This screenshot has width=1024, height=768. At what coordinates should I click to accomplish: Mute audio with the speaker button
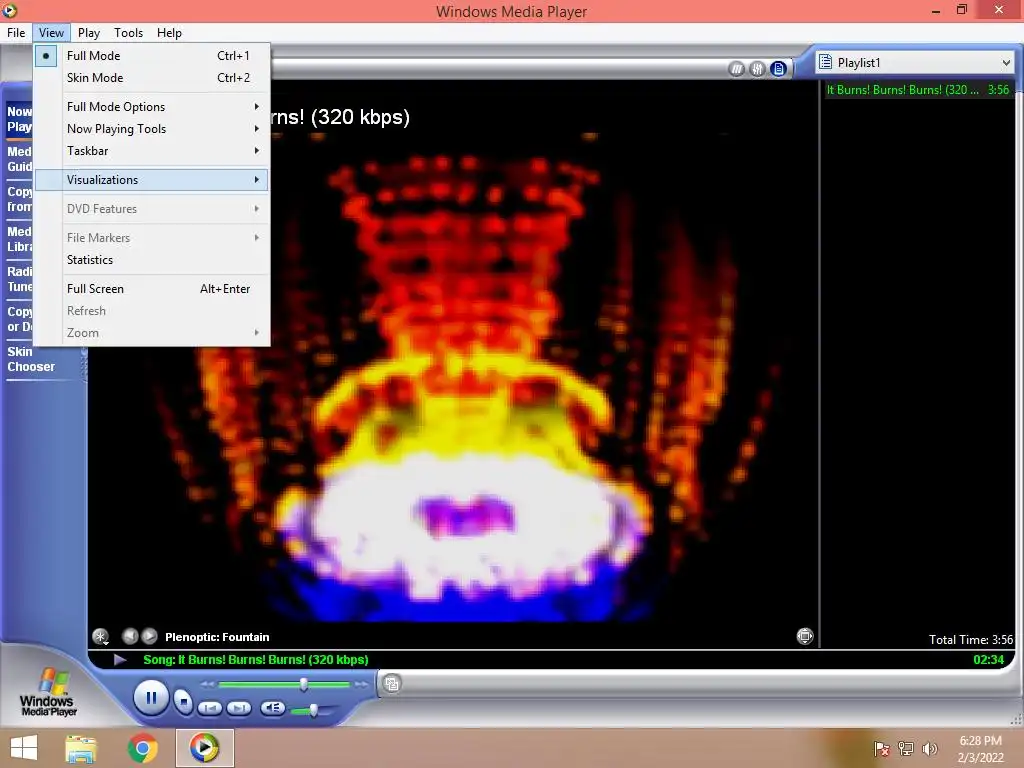272,707
